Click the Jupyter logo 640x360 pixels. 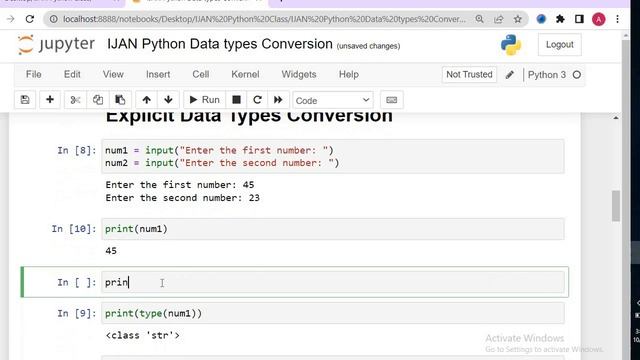(56, 44)
